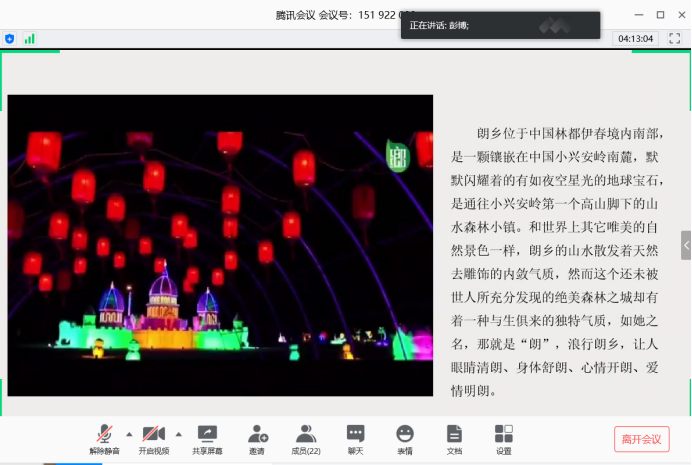Click the blue security shield icon
The height and width of the screenshot is (465, 692).
coord(10,38)
